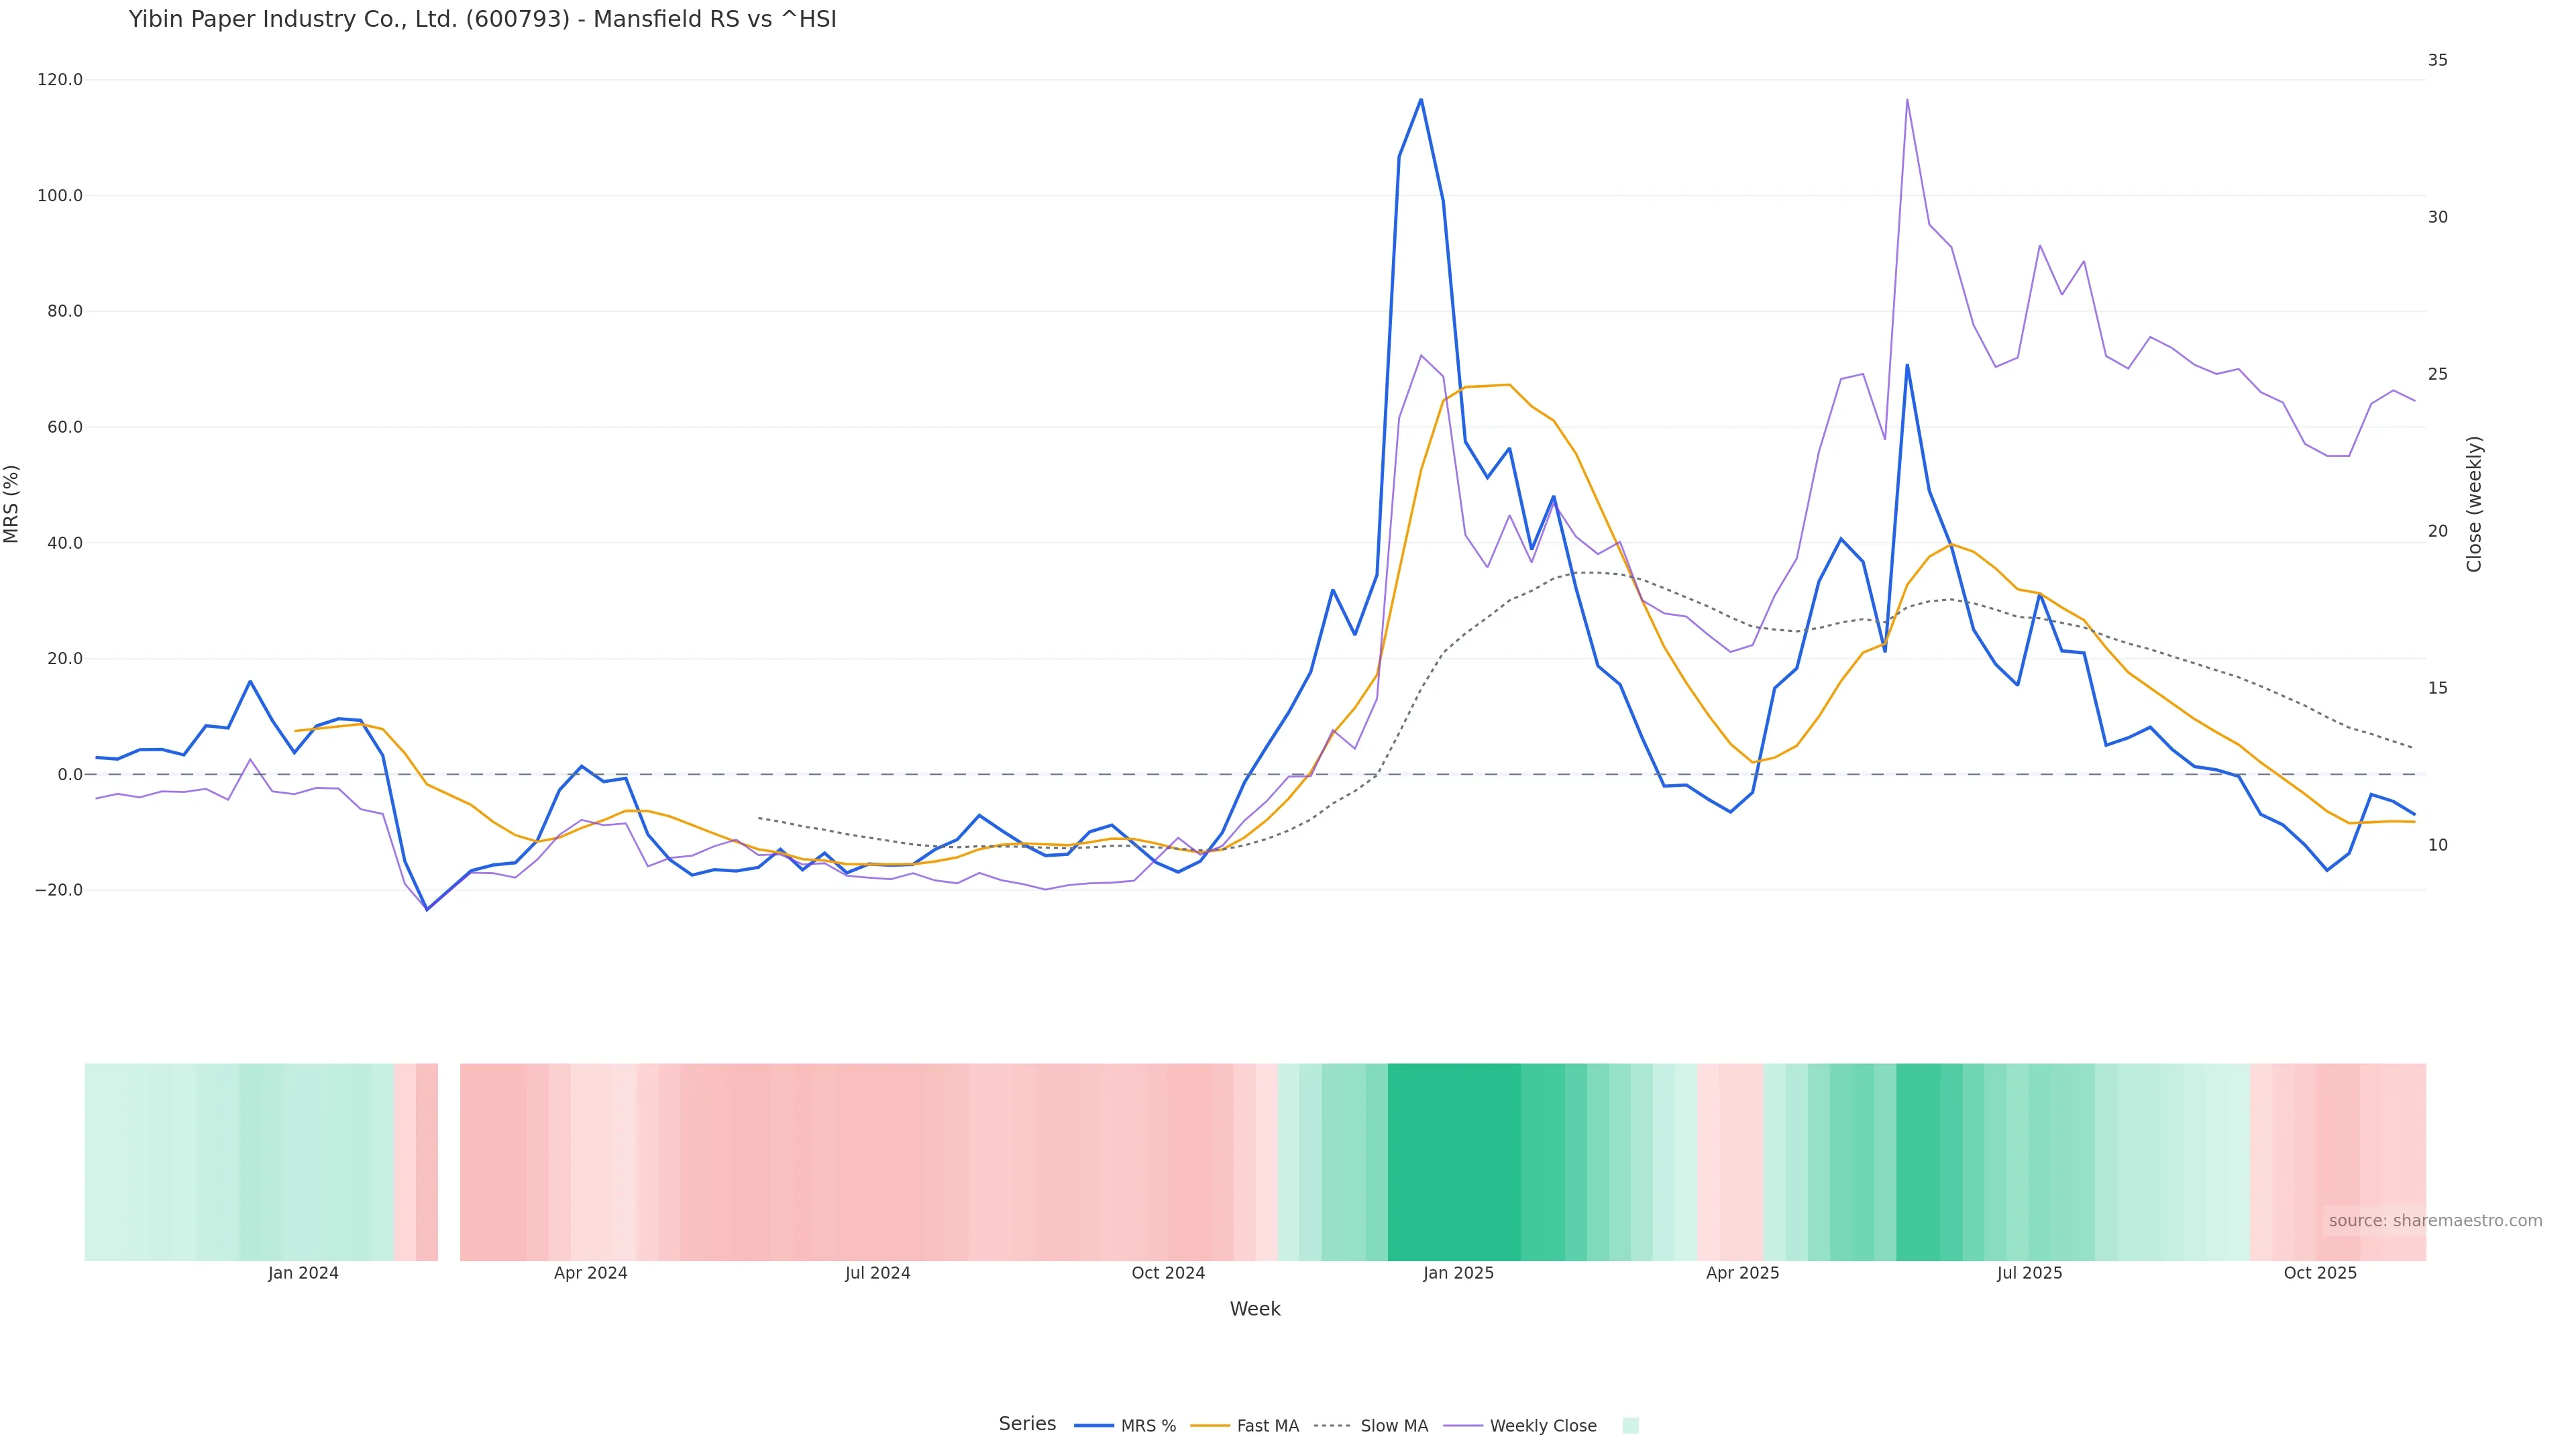Screen dimensions: 2576x1449
Task: Click the orange Fast MA legend line
Action: 1211,1426
